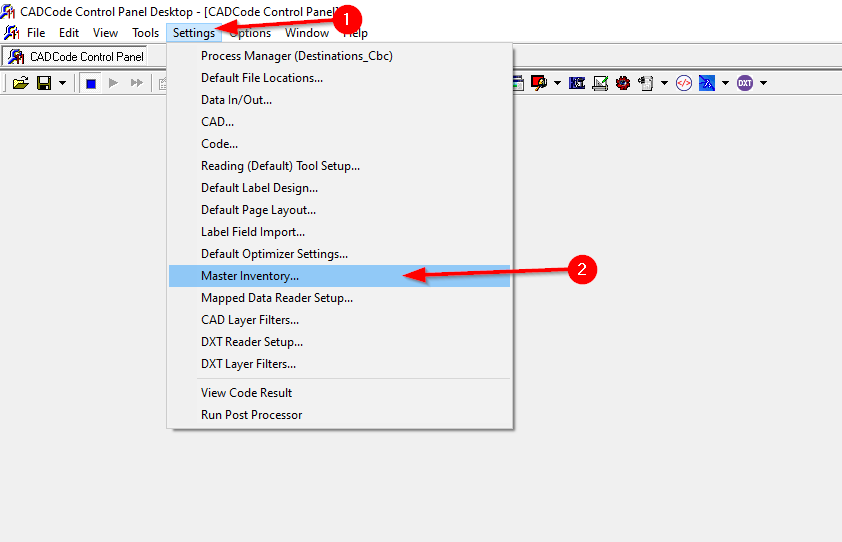
Task: Open Default Optimizer Settings
Action: click(x=339, y=254)
